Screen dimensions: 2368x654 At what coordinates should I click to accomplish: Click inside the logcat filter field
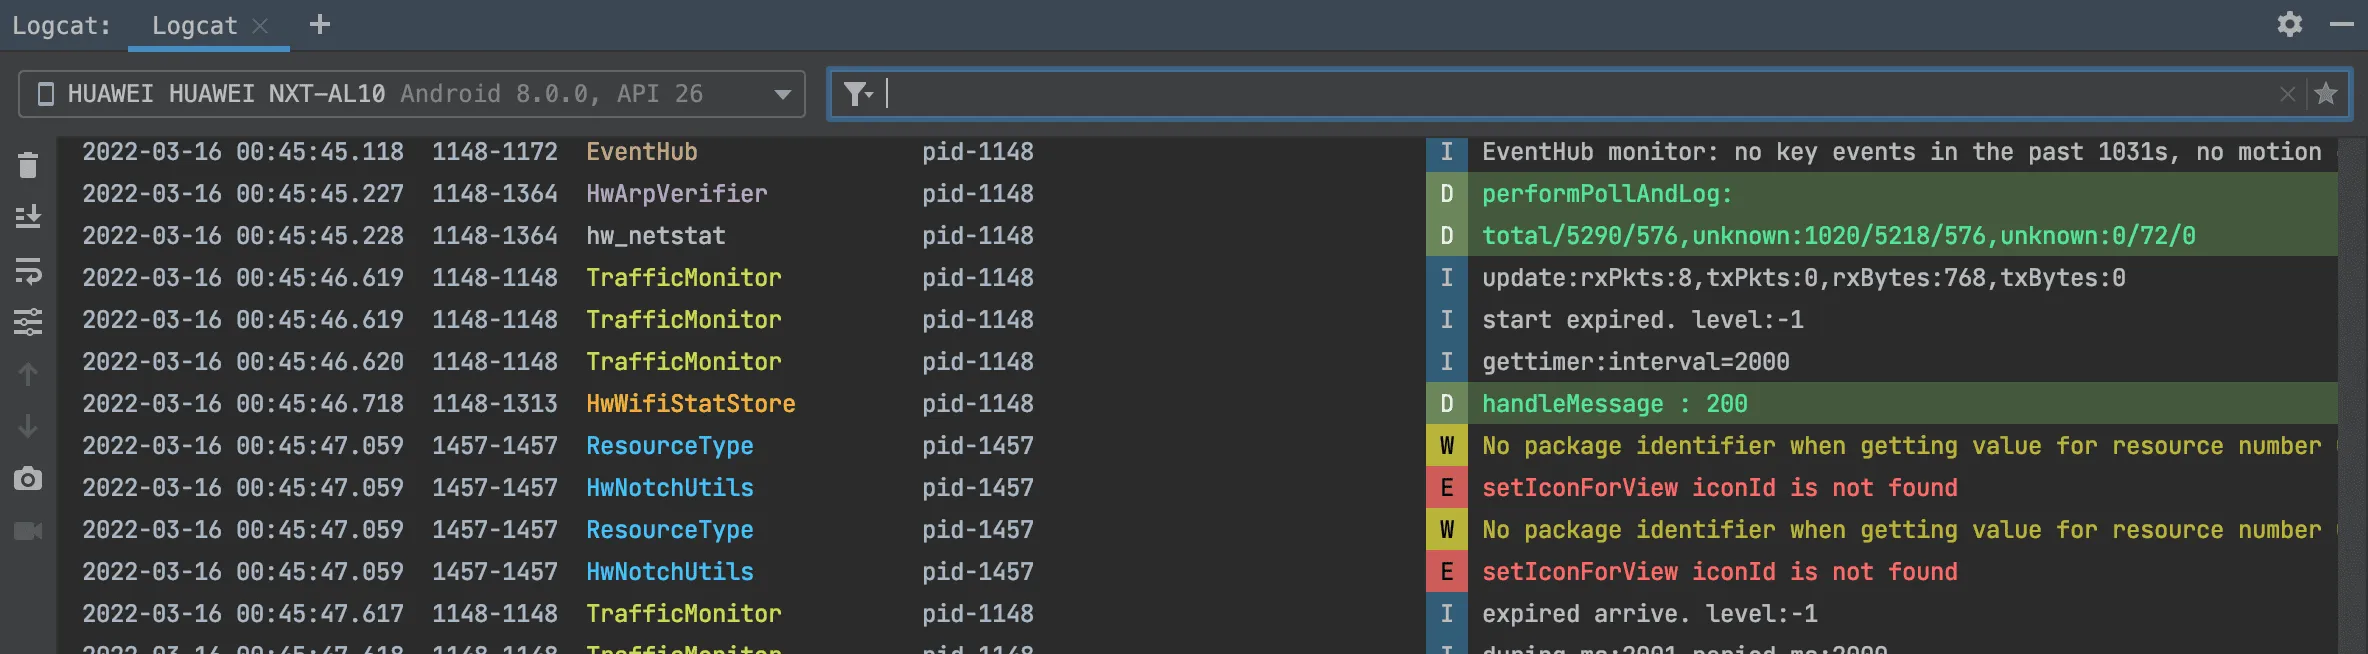click(x=1500, y=94)
